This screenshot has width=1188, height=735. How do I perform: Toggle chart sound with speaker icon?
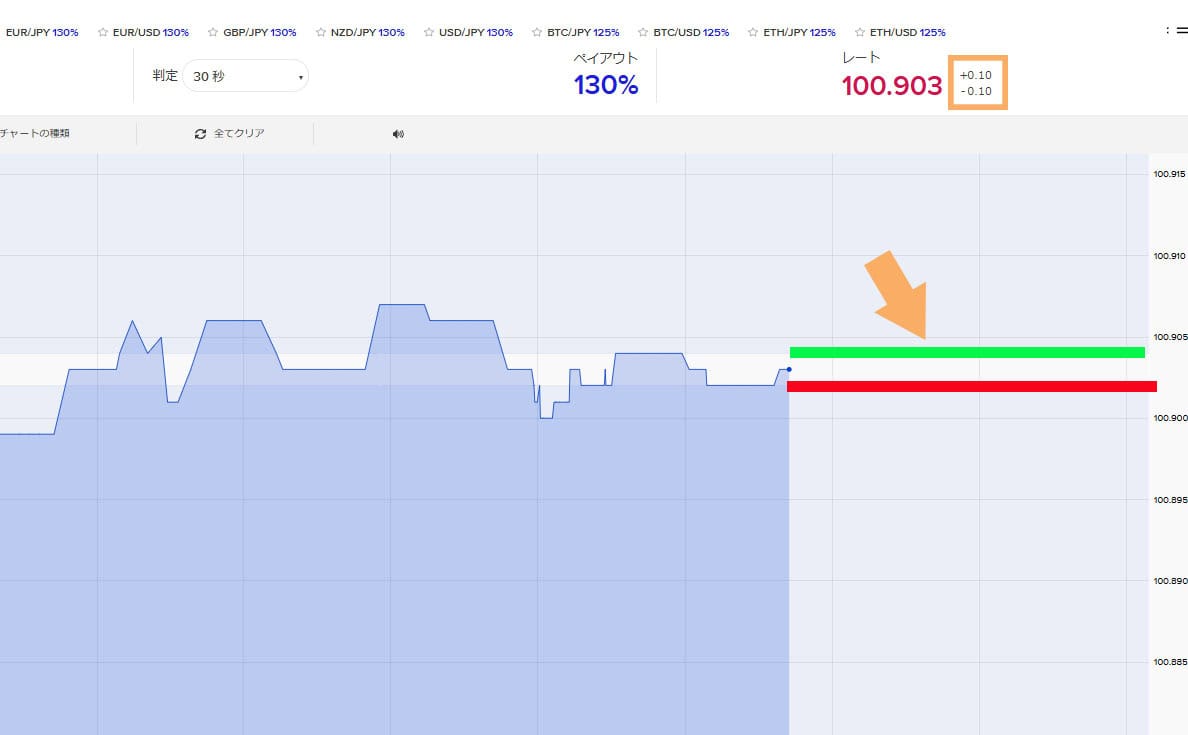coord(398,134)
